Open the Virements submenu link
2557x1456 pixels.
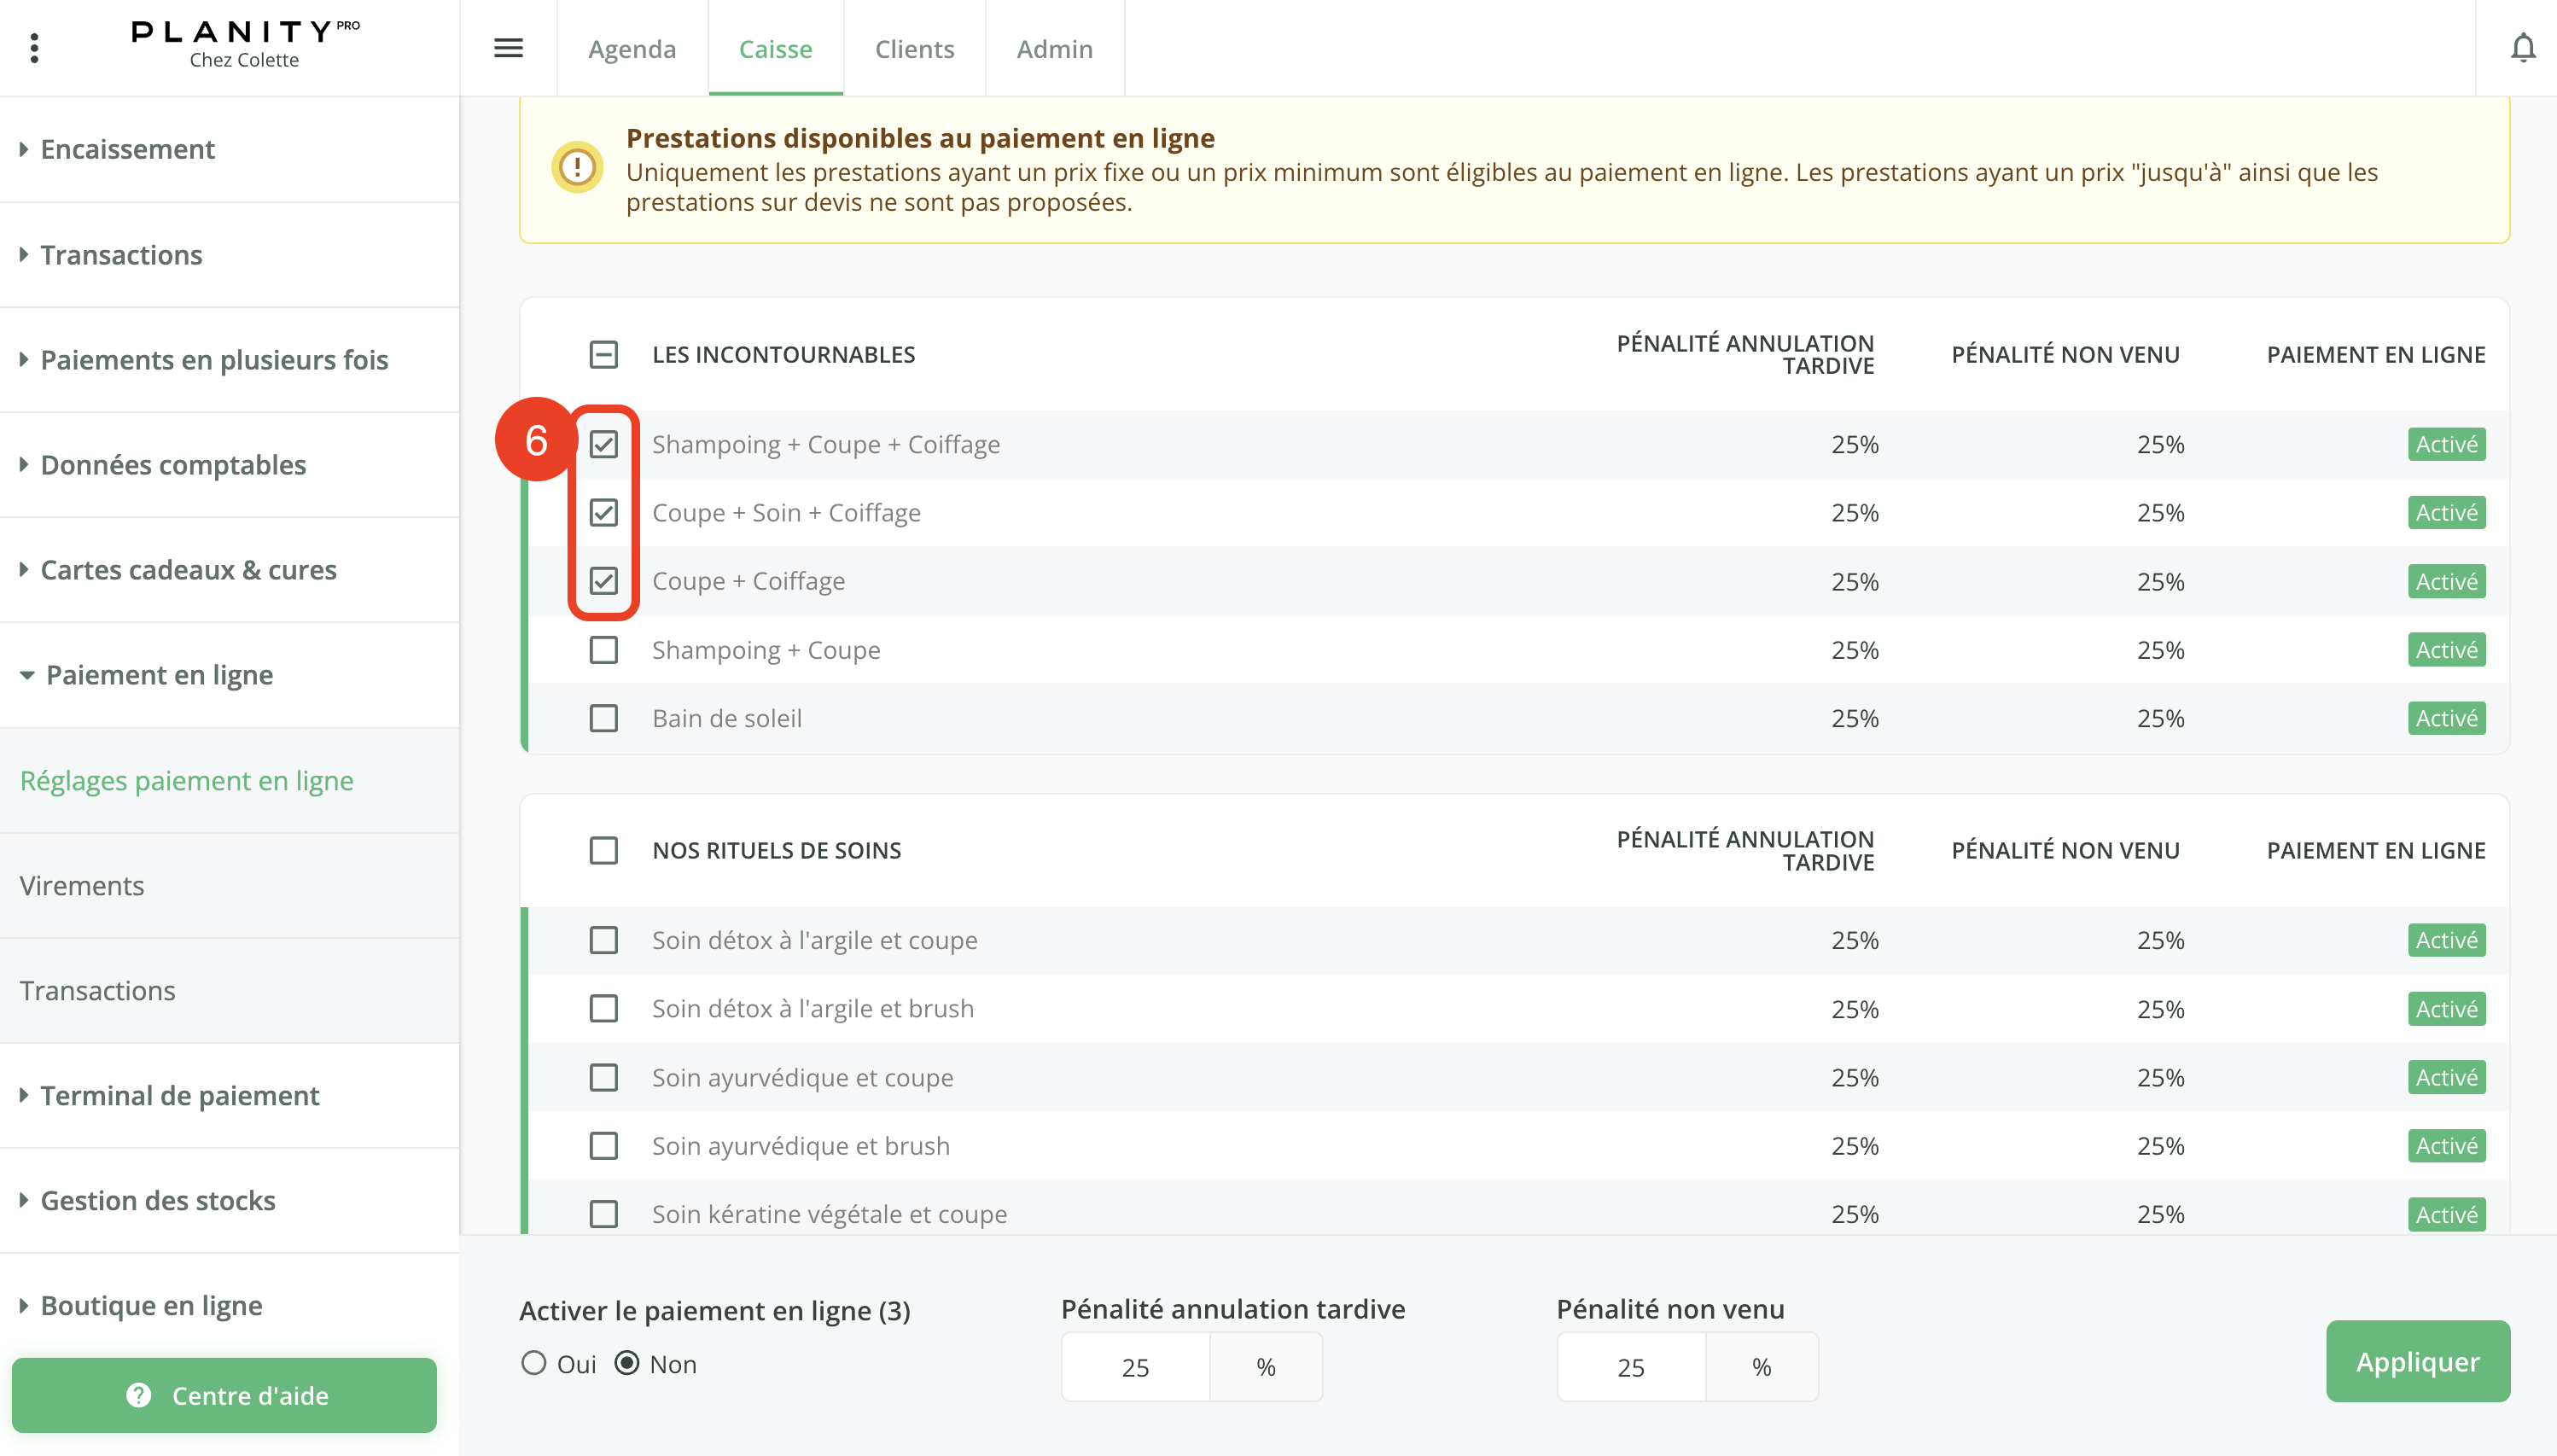coord(82,885)
